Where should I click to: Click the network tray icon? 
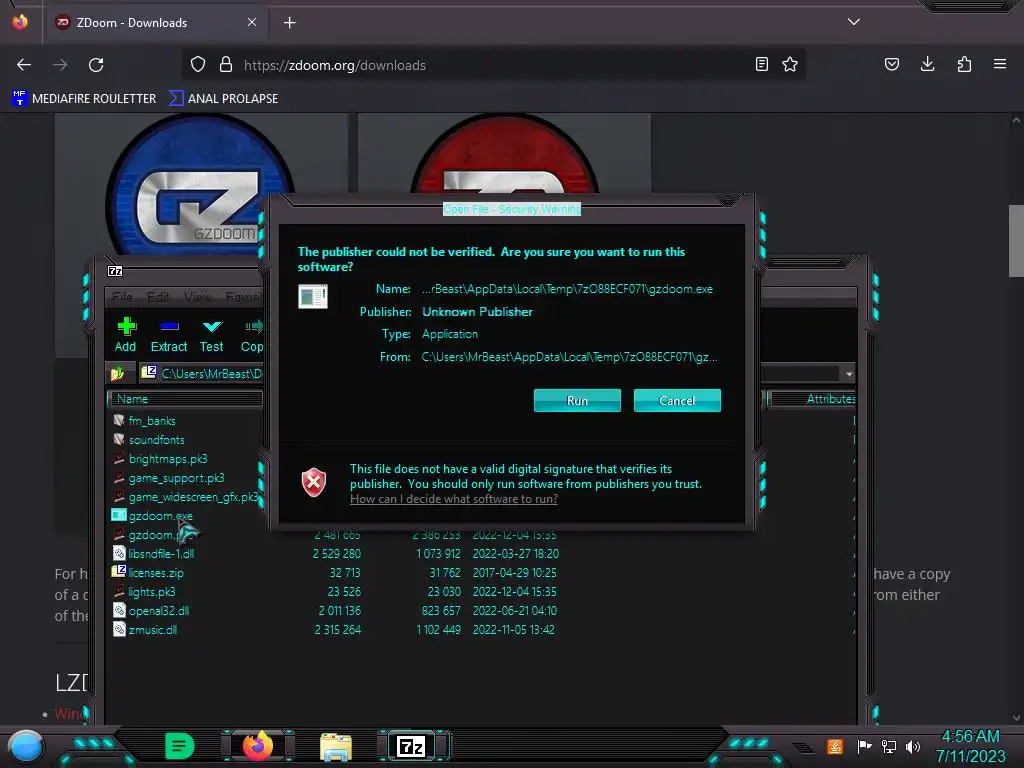(889, 746)
